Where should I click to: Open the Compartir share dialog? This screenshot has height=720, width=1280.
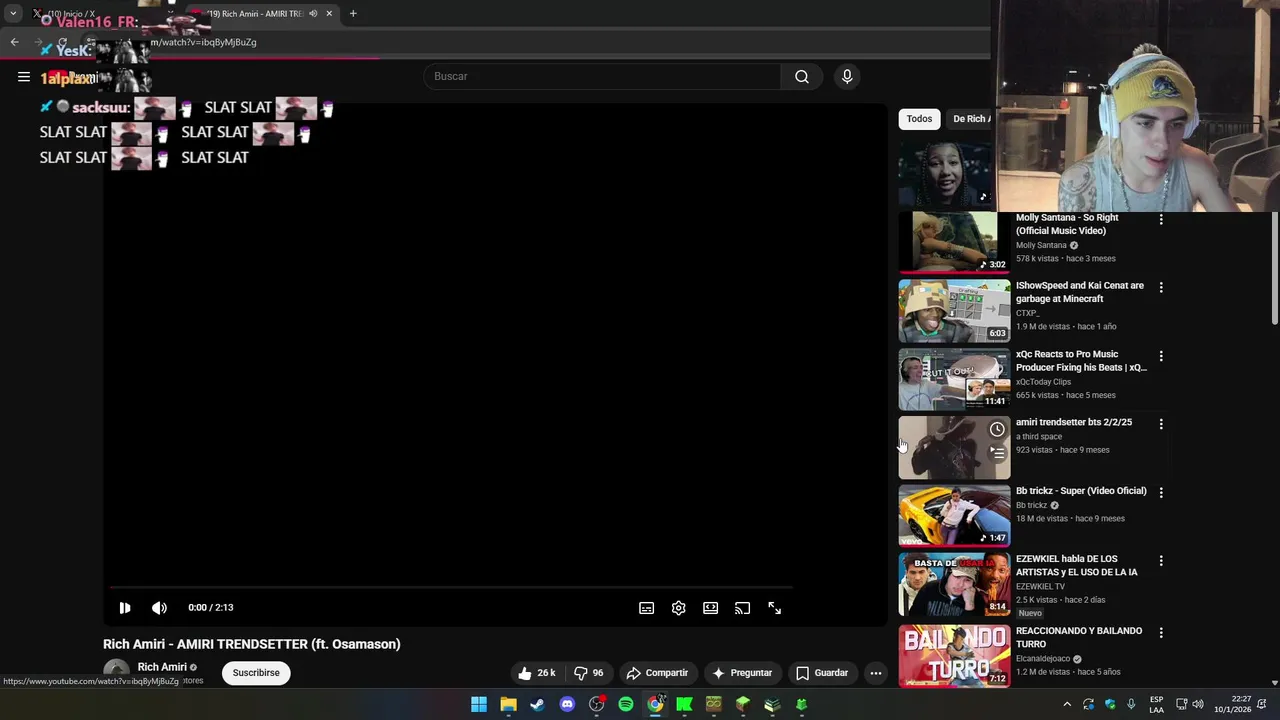[x=657, y=673]
